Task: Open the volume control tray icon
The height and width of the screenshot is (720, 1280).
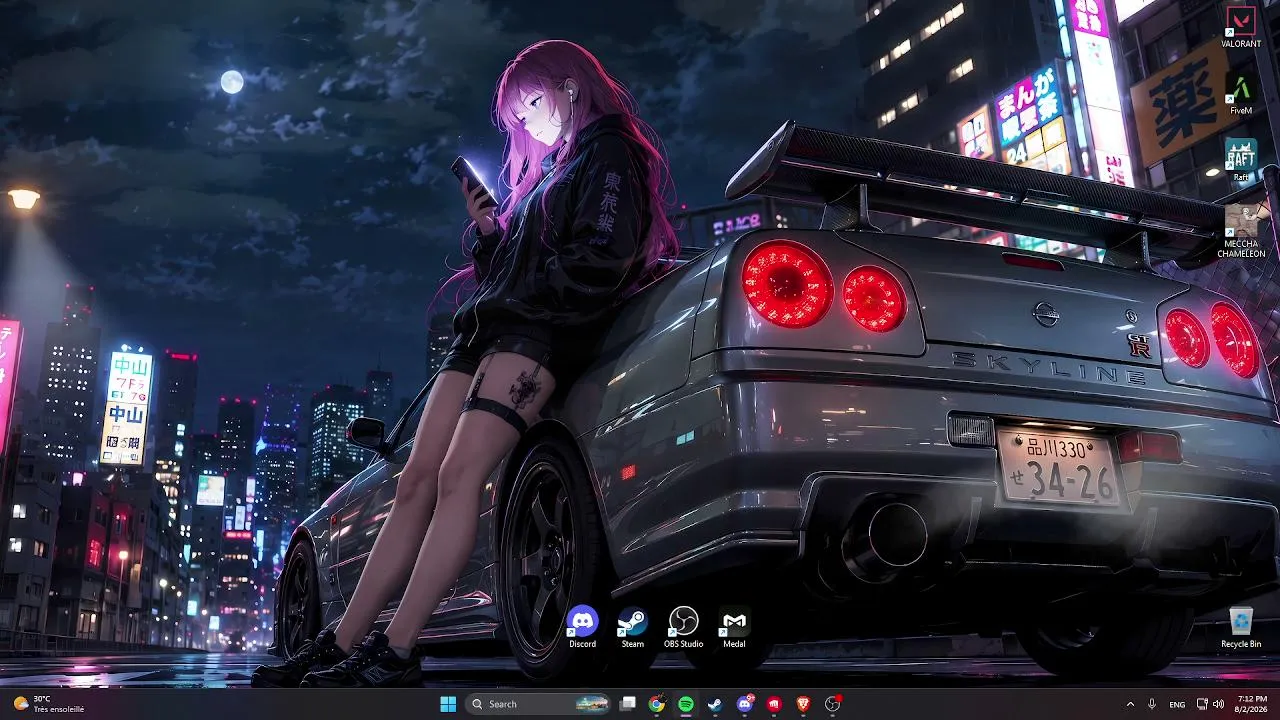Action: pos(1218,704)
